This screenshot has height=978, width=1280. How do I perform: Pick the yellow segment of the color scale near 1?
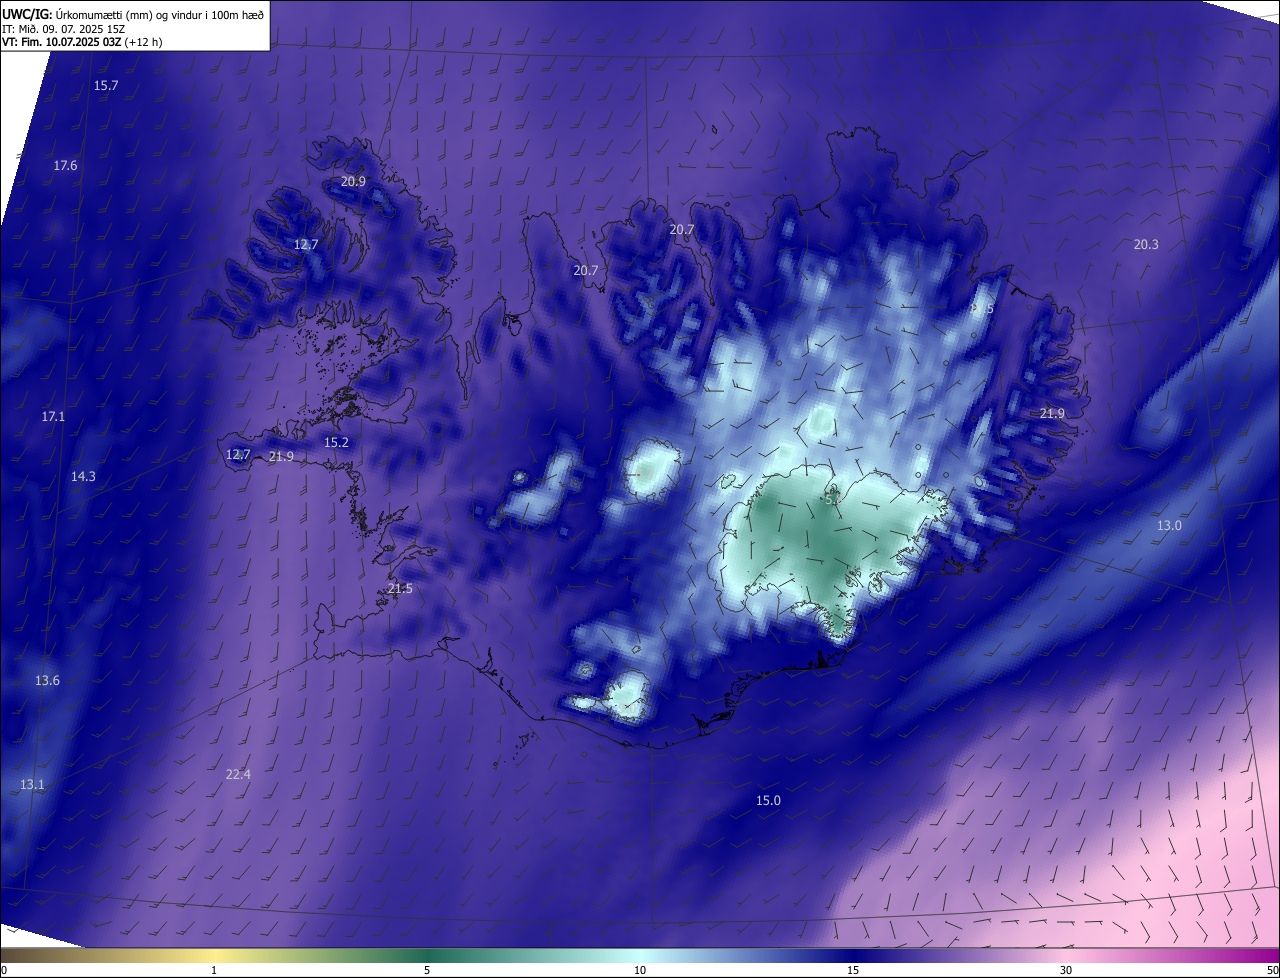[214, 955]
